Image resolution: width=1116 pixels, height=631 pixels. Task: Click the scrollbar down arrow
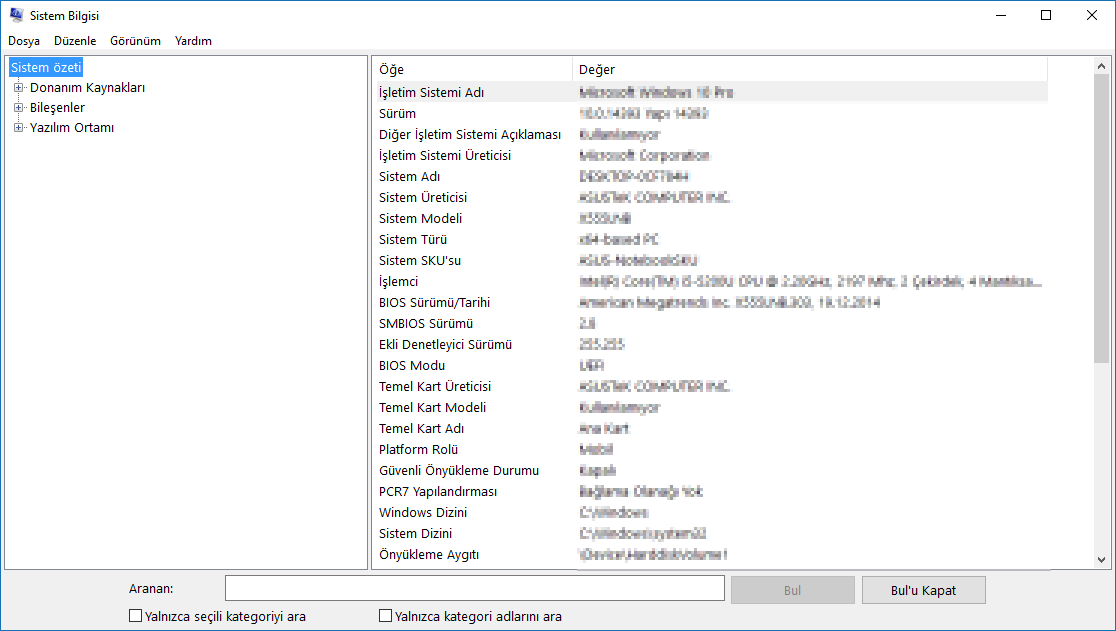(1101, 560)
